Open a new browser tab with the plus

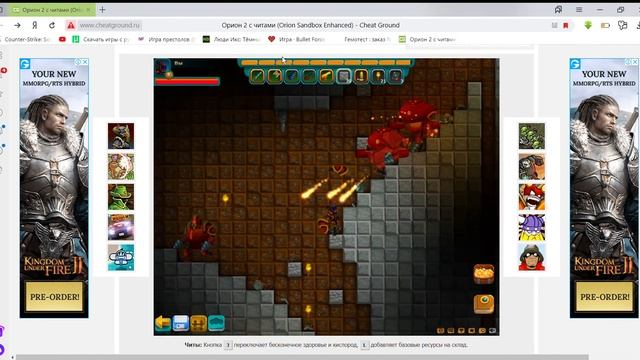tap(102, 9)
